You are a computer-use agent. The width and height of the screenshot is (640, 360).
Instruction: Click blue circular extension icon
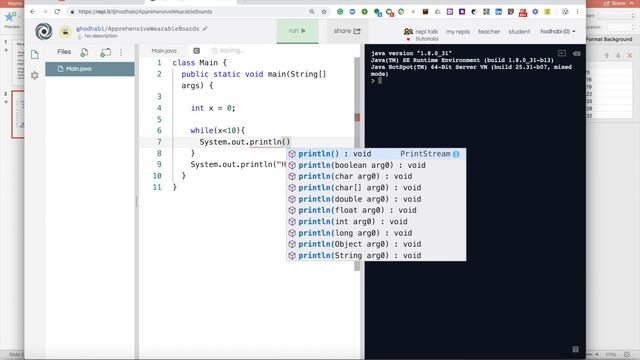pos(352,12)
